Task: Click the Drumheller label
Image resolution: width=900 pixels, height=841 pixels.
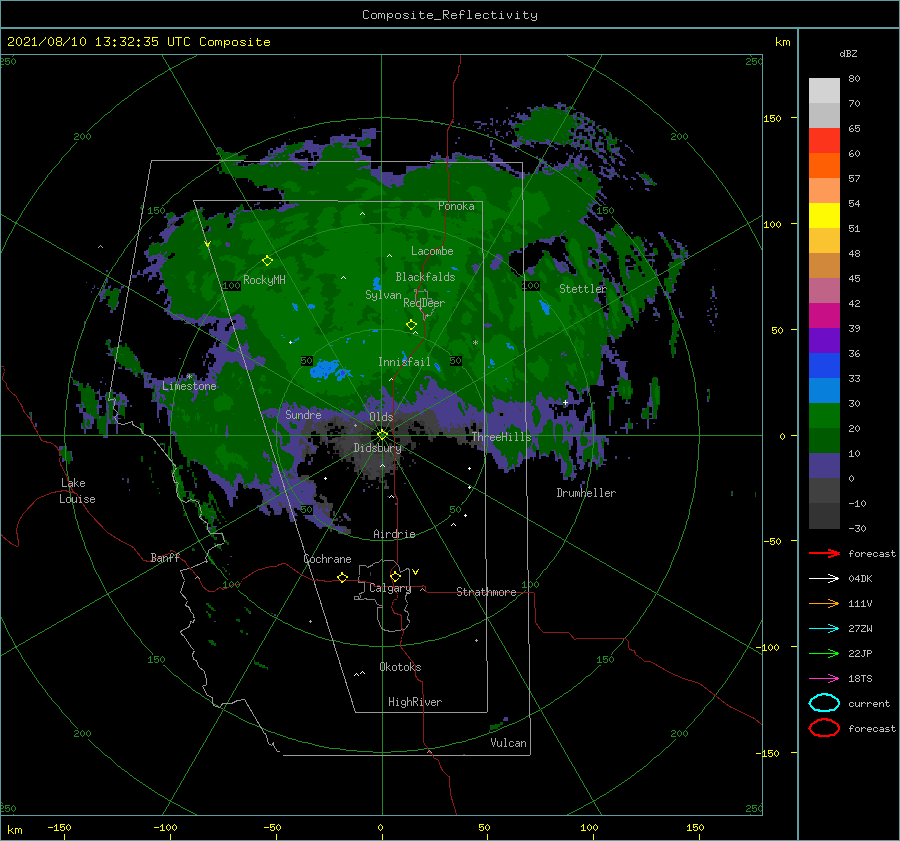Action: coord(586,493)
